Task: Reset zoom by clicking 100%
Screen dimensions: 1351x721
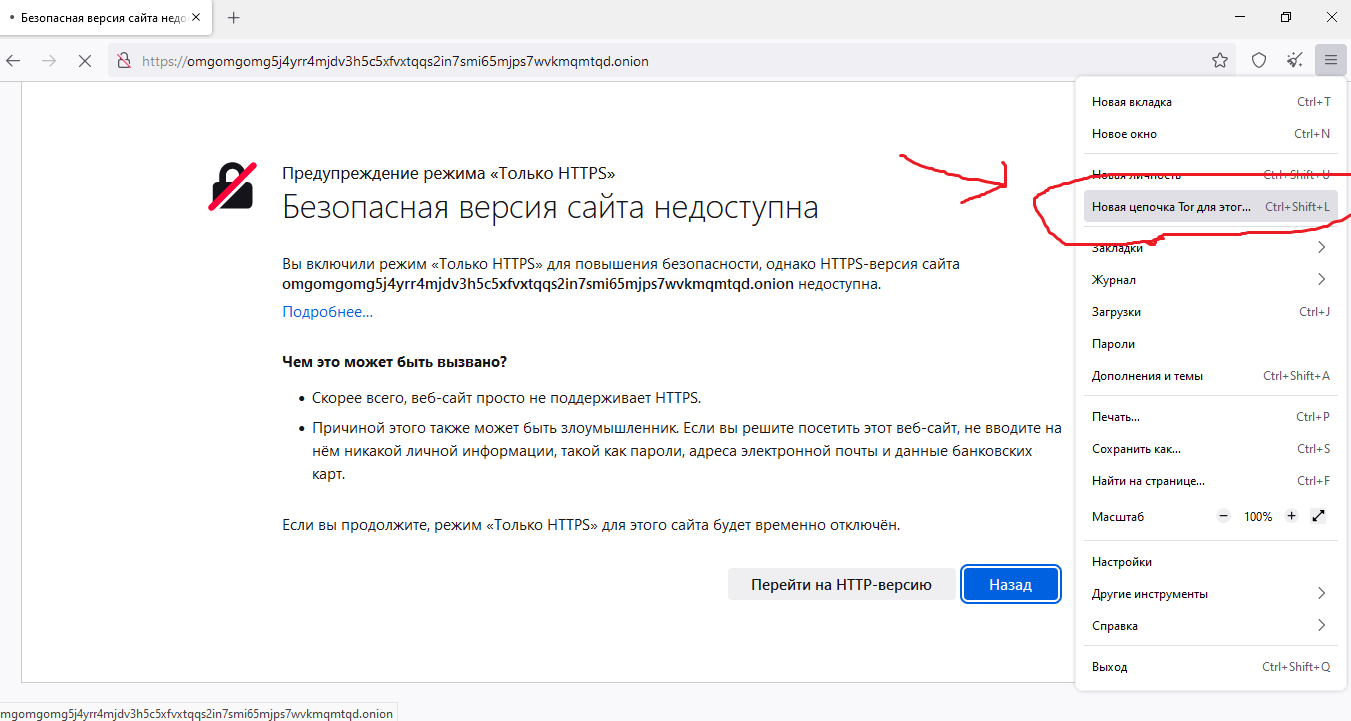Action: click(x=1258, y=517)
